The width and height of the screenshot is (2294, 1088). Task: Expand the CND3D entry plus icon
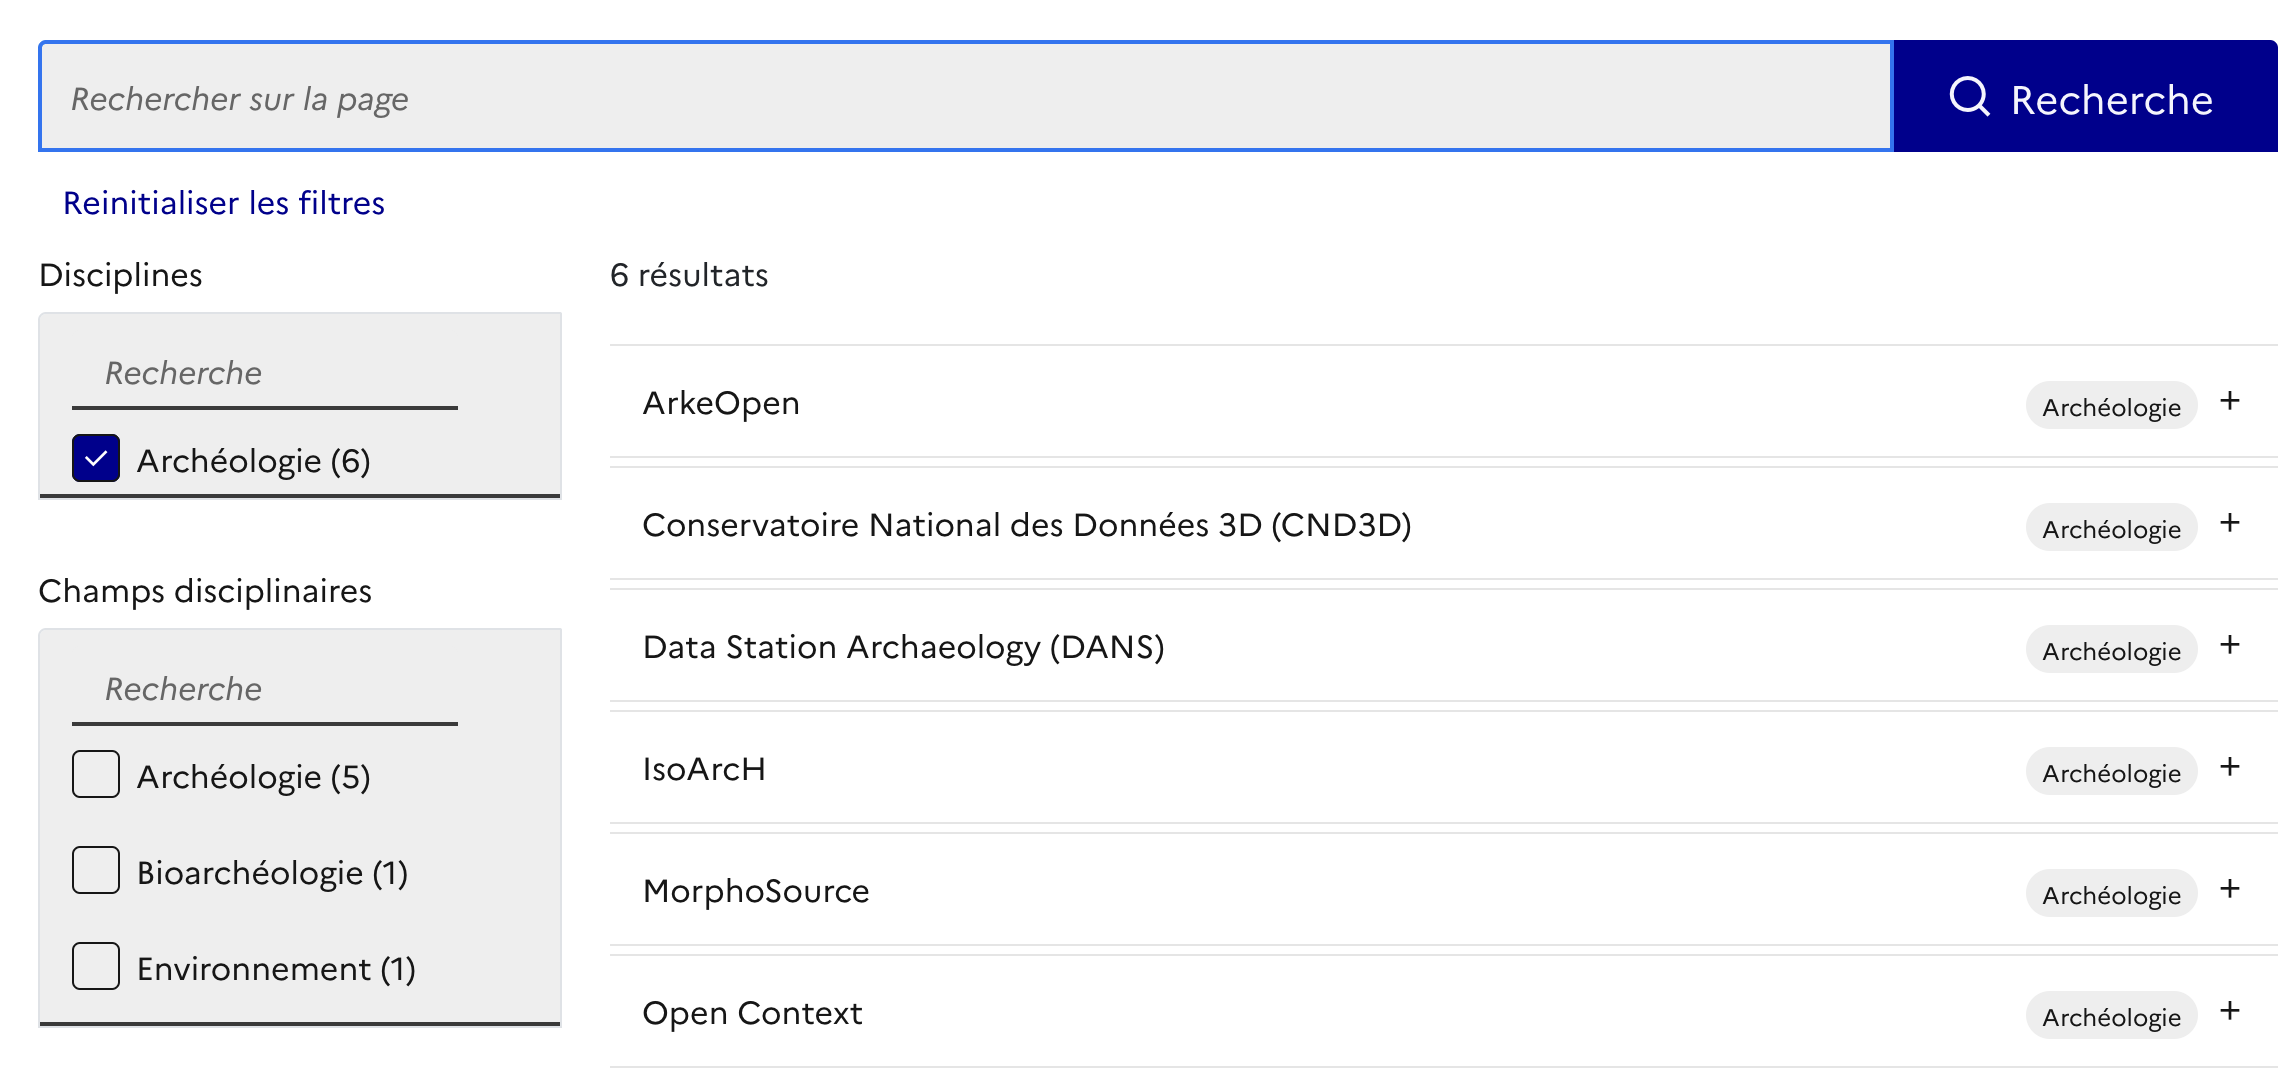point(2229,523)
